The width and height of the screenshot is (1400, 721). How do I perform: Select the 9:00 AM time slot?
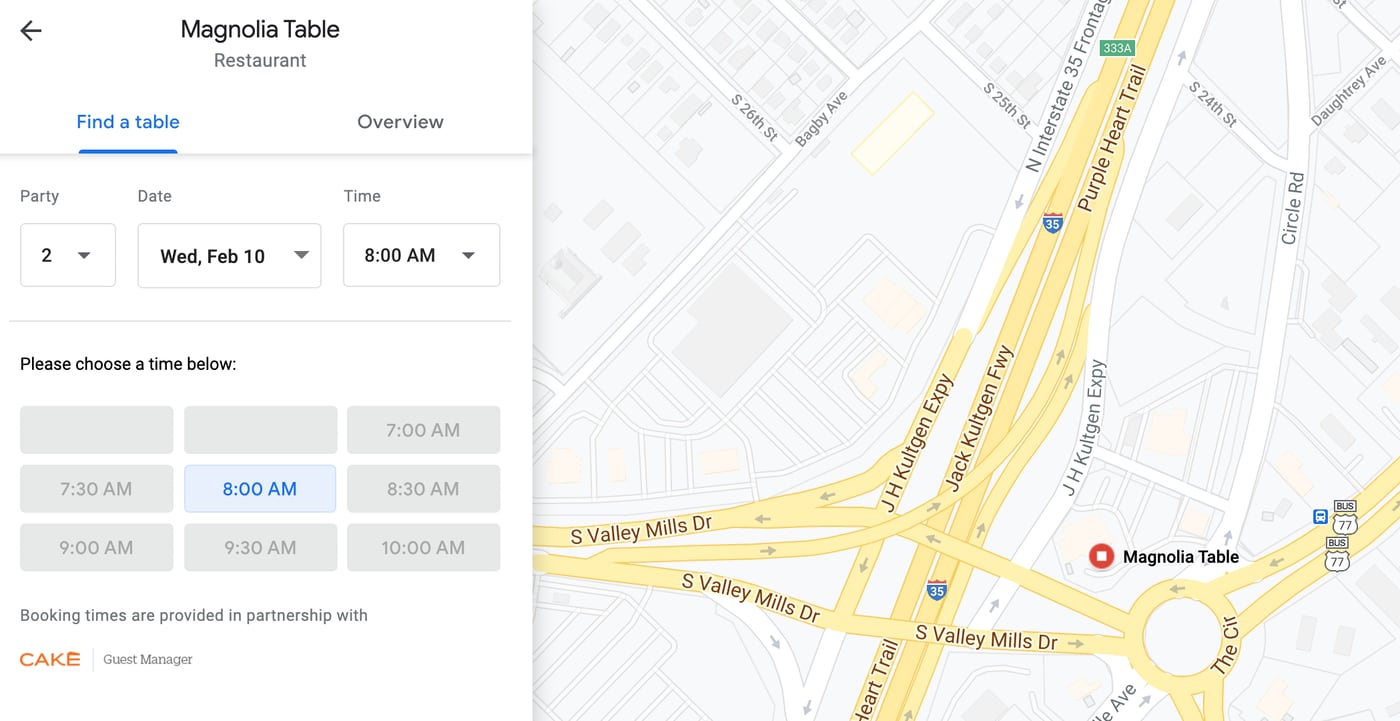click(96, 548)
